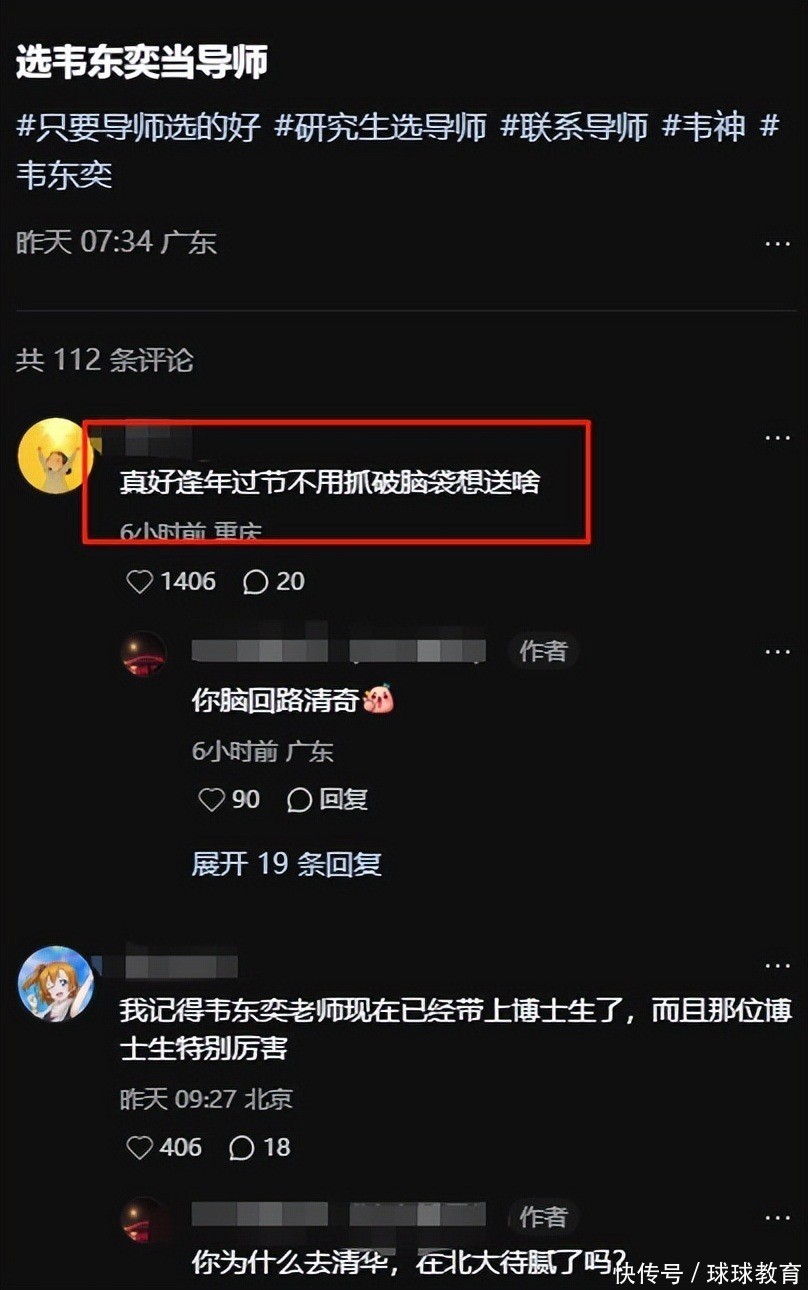Like the Beijing comment with 406 likes
Screen dimensions: 808x1290
140,1148
